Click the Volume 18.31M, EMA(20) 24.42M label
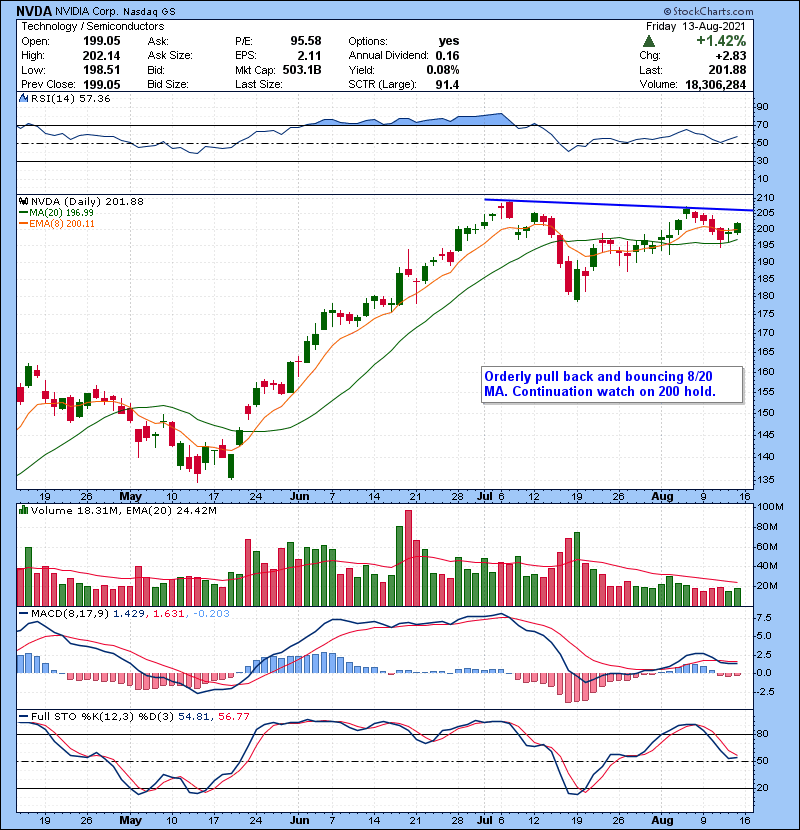The image size is (800, 830). point(124,510)
